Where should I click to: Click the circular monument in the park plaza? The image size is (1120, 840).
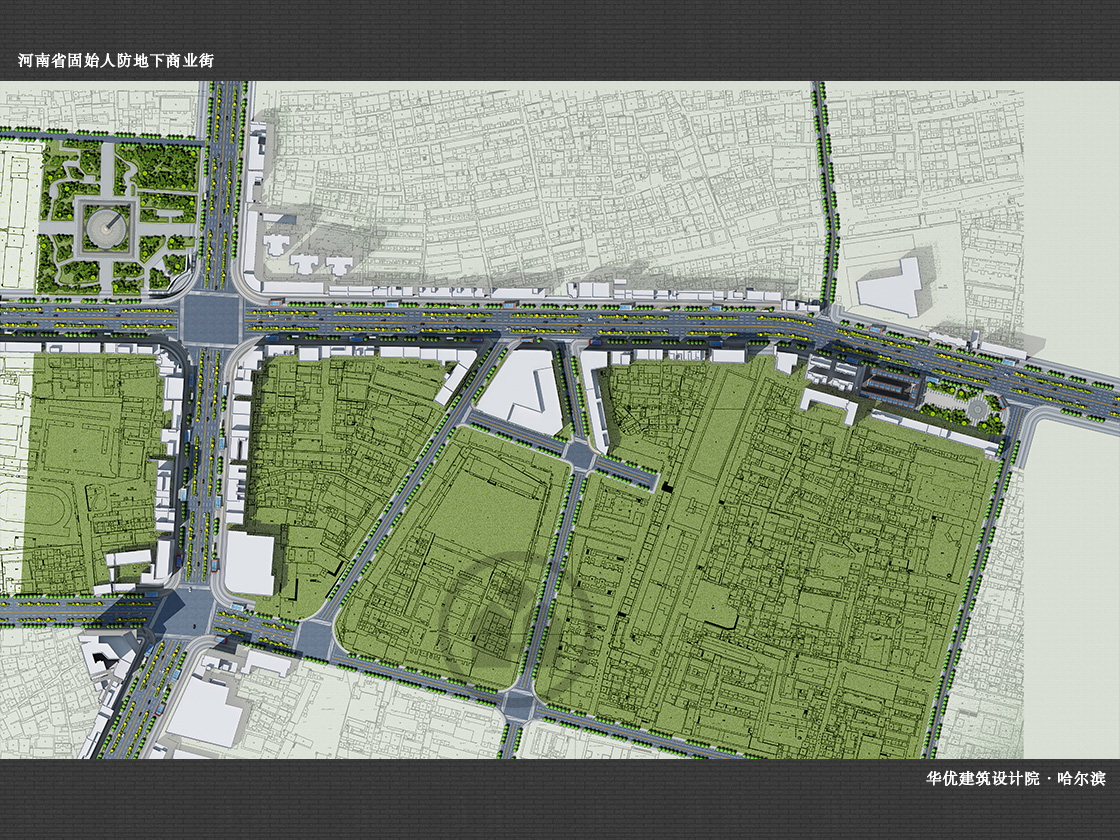tap(106, 228)
